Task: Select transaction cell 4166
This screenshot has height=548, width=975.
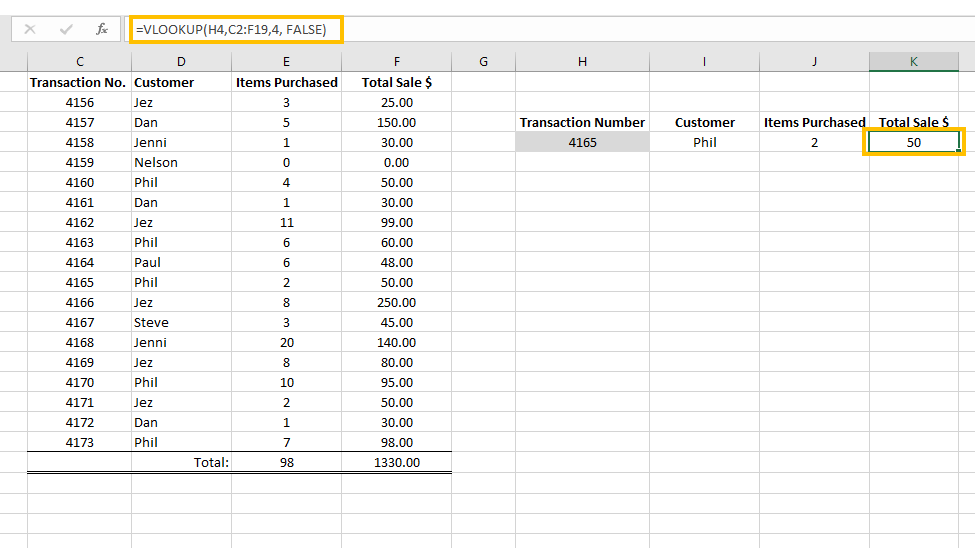Action: click(80, 302)
